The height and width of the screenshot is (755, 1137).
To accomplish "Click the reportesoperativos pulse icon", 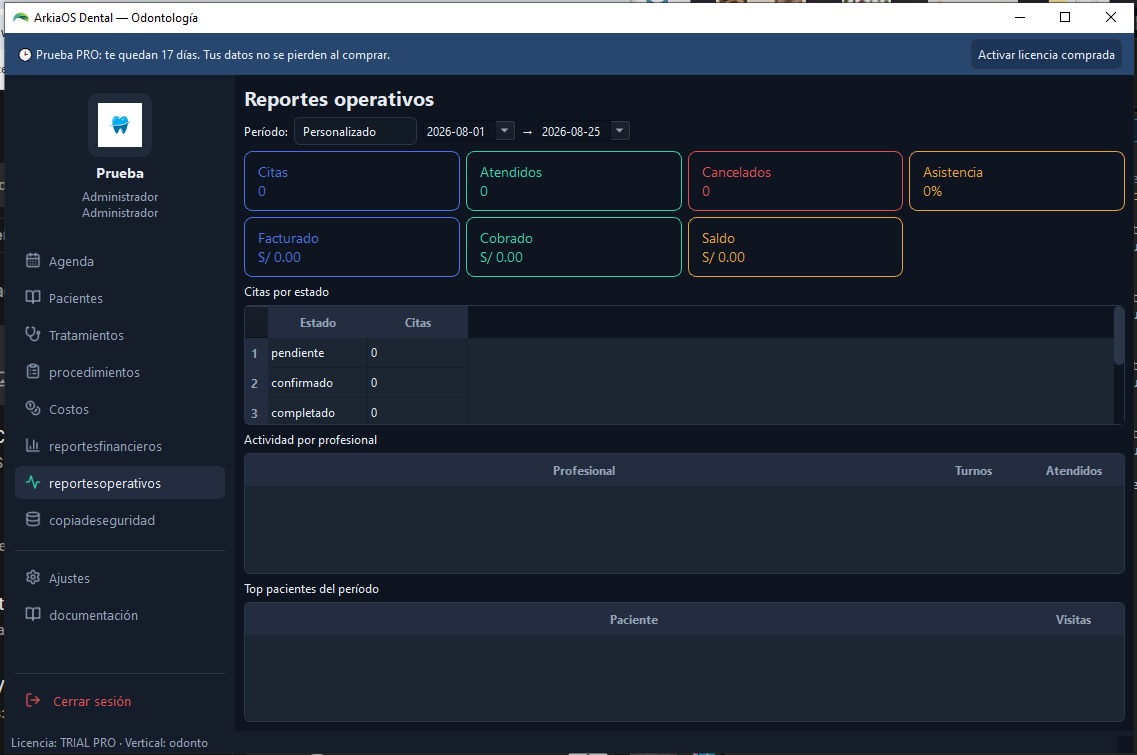I will point(33,482).
